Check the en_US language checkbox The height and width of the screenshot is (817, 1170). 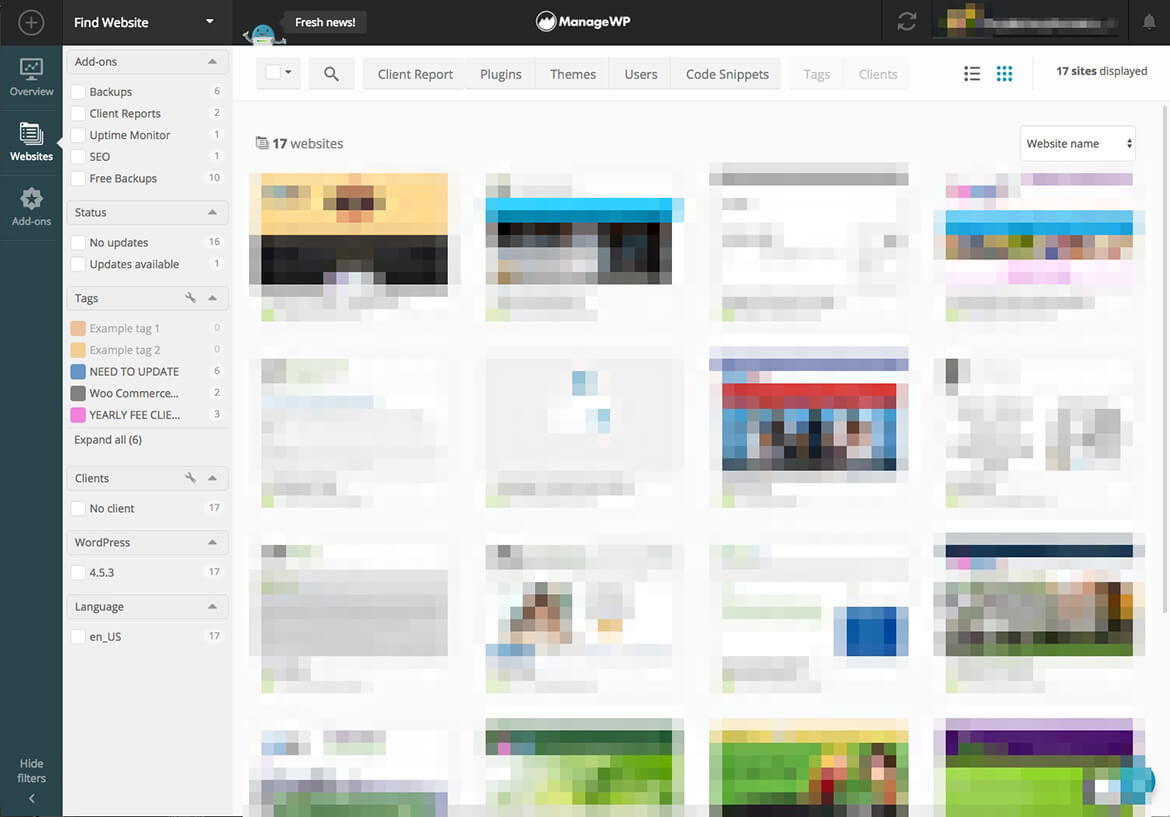tap(78, 636)
